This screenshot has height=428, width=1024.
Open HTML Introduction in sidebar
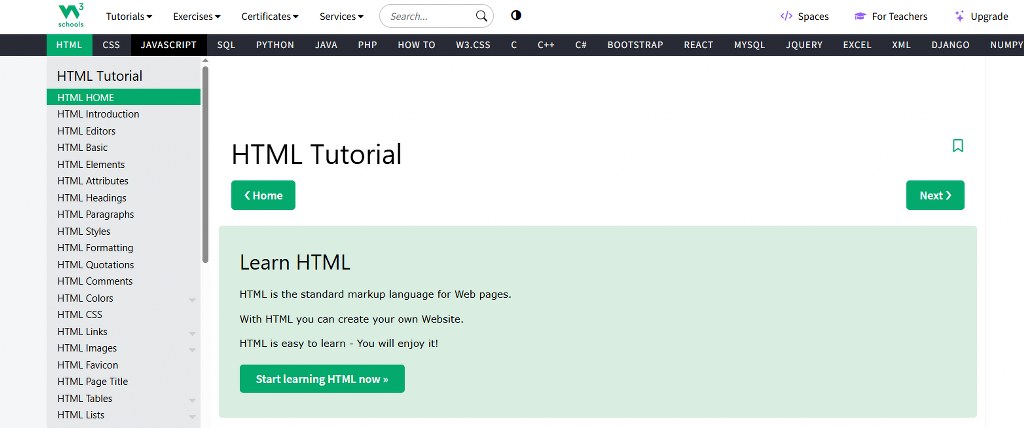point(123,114)
